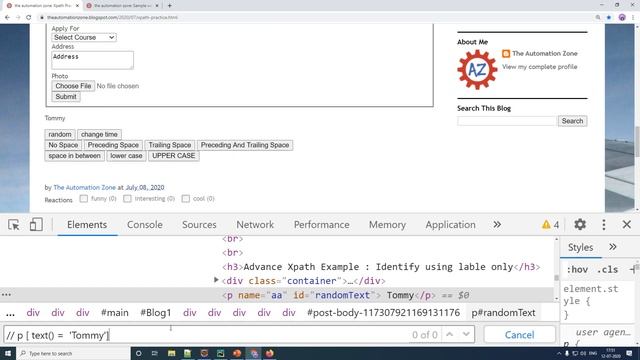
Task: Click the Preceding And Trailing Space button
Action: 245,145
